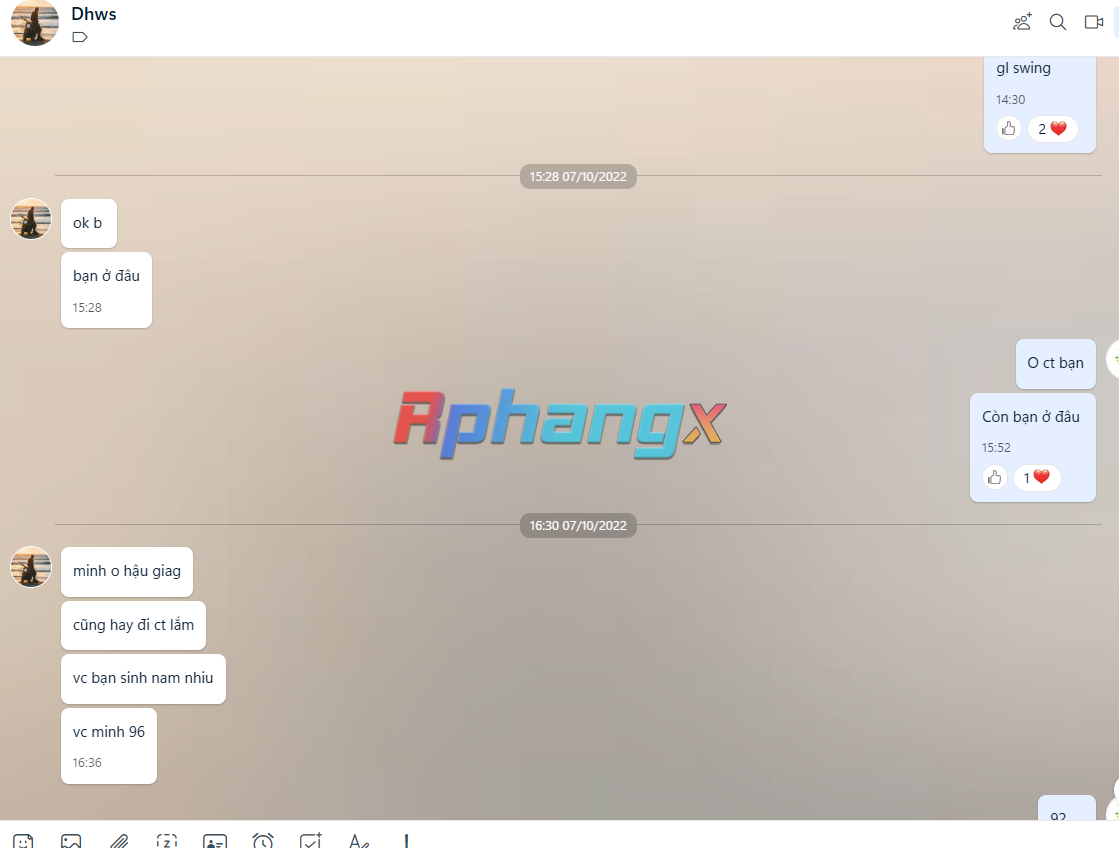Open the 1 heart reaction on 'Còn bạn ở đâu'
Viewport: 1119px width, 848px height.
(1037, 478)
